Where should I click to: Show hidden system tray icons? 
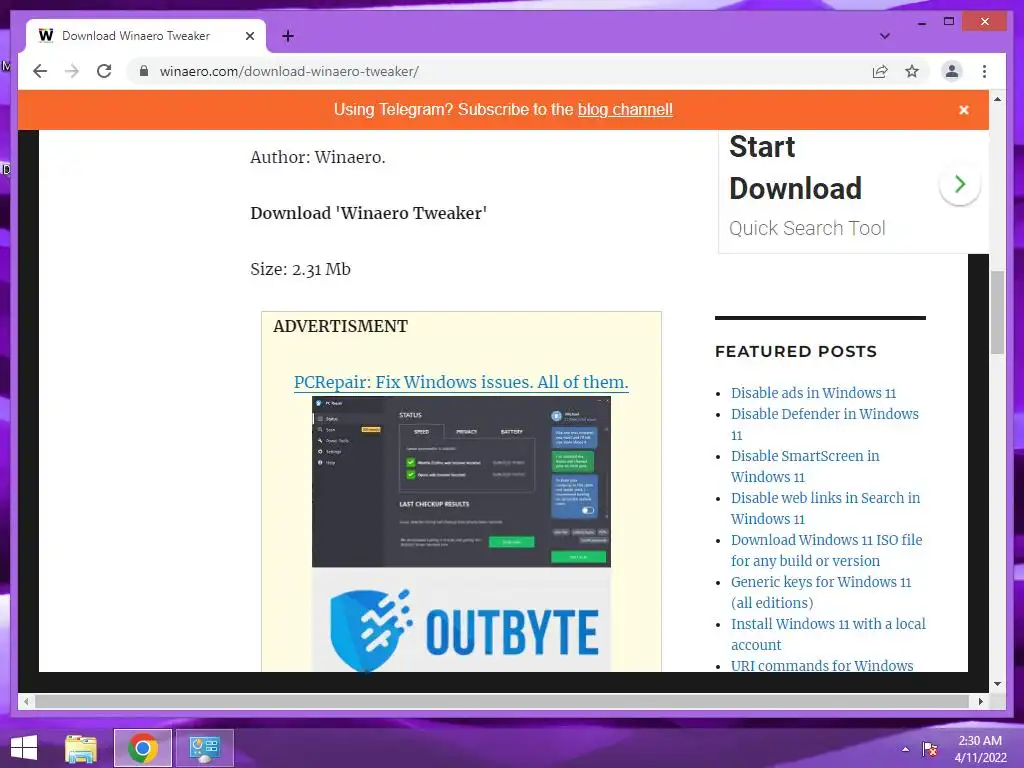pos(905,749)
